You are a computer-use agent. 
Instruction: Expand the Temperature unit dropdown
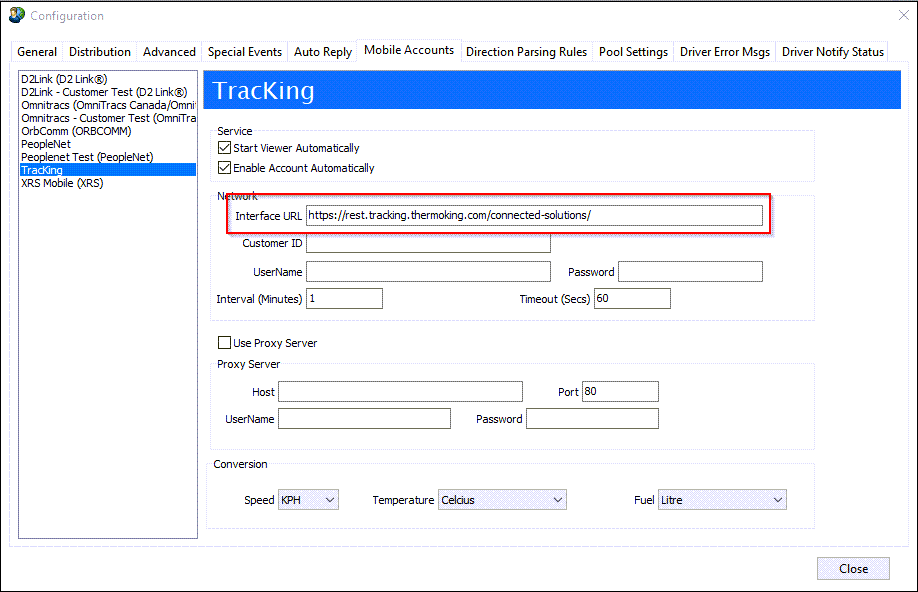click(x=502, y=500)
